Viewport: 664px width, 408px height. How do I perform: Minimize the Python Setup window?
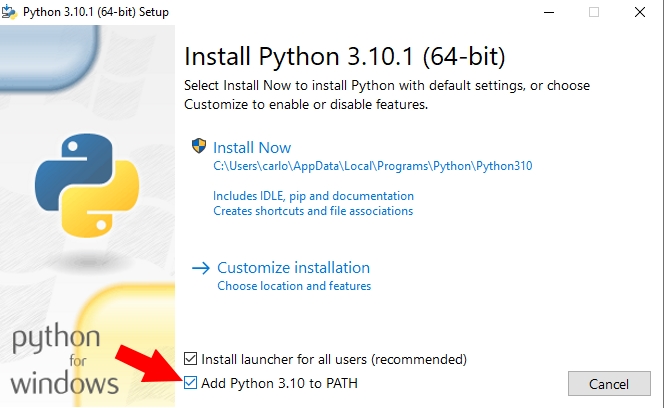548,12
